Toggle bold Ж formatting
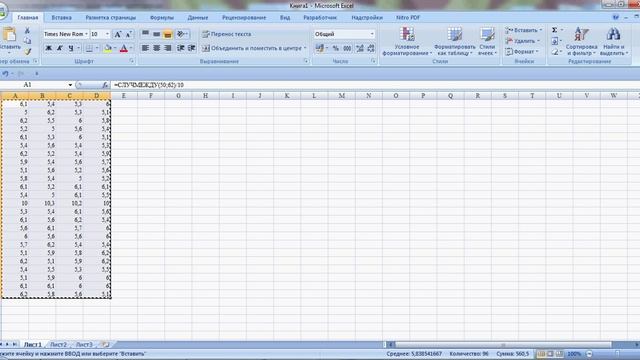The height and width of the screenshot is (360, 640). point(48,48)
